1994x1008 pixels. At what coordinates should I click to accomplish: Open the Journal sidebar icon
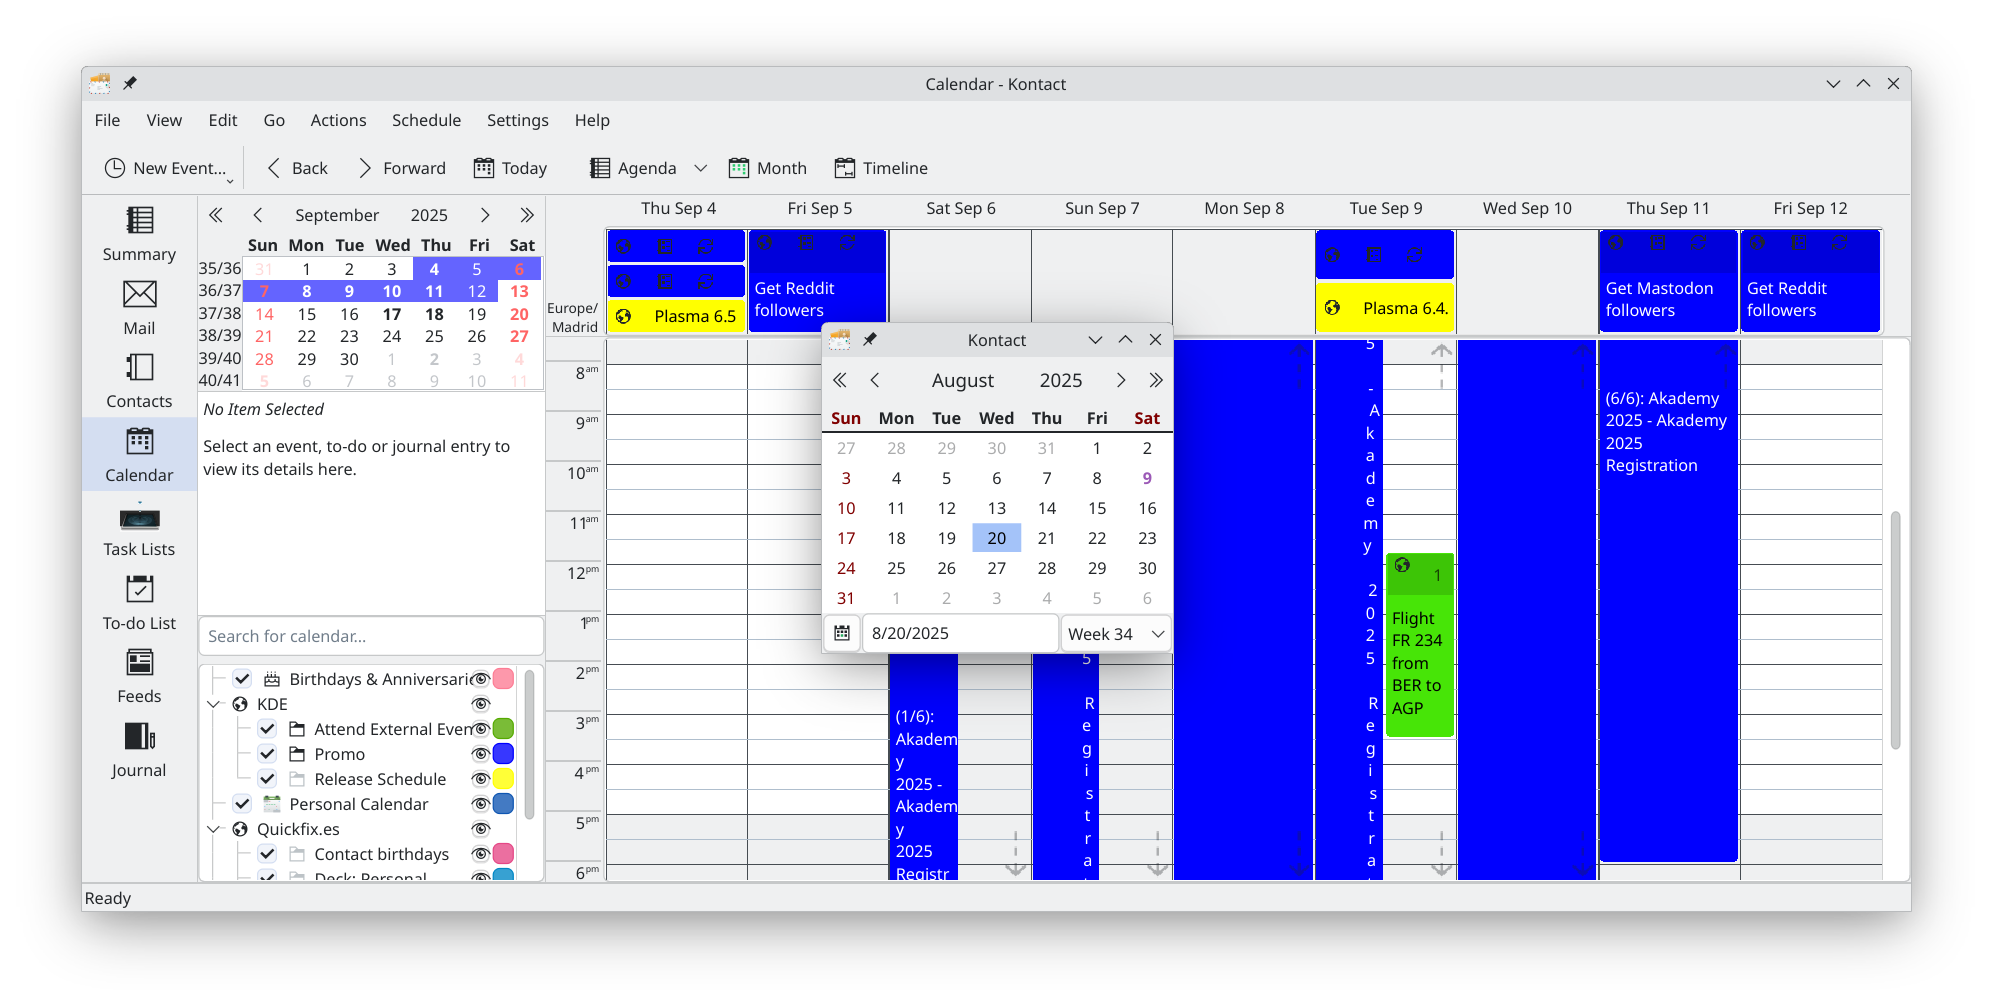click(139, 751)
